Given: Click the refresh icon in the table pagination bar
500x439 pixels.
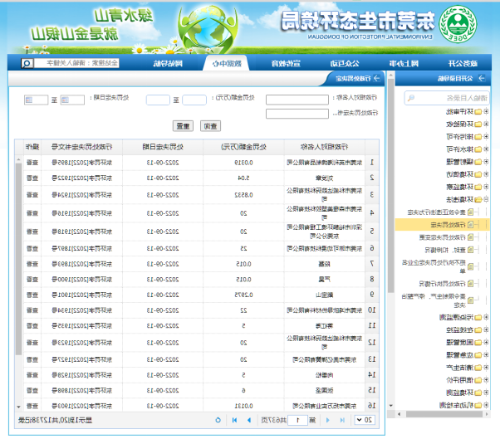Looking at the screenshot, I should (x=218, y=420).
